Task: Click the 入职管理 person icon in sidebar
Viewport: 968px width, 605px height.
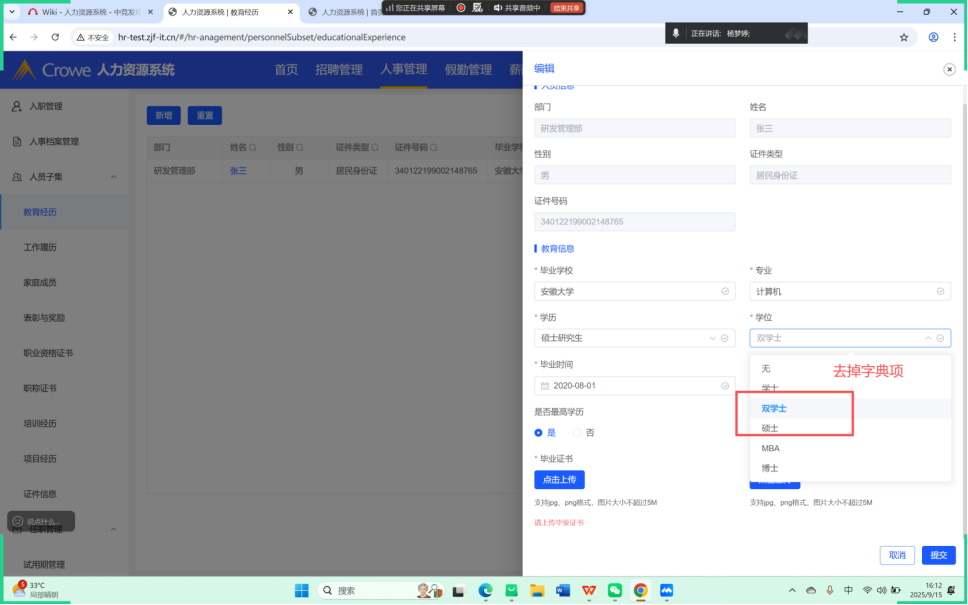Action: 17,106
